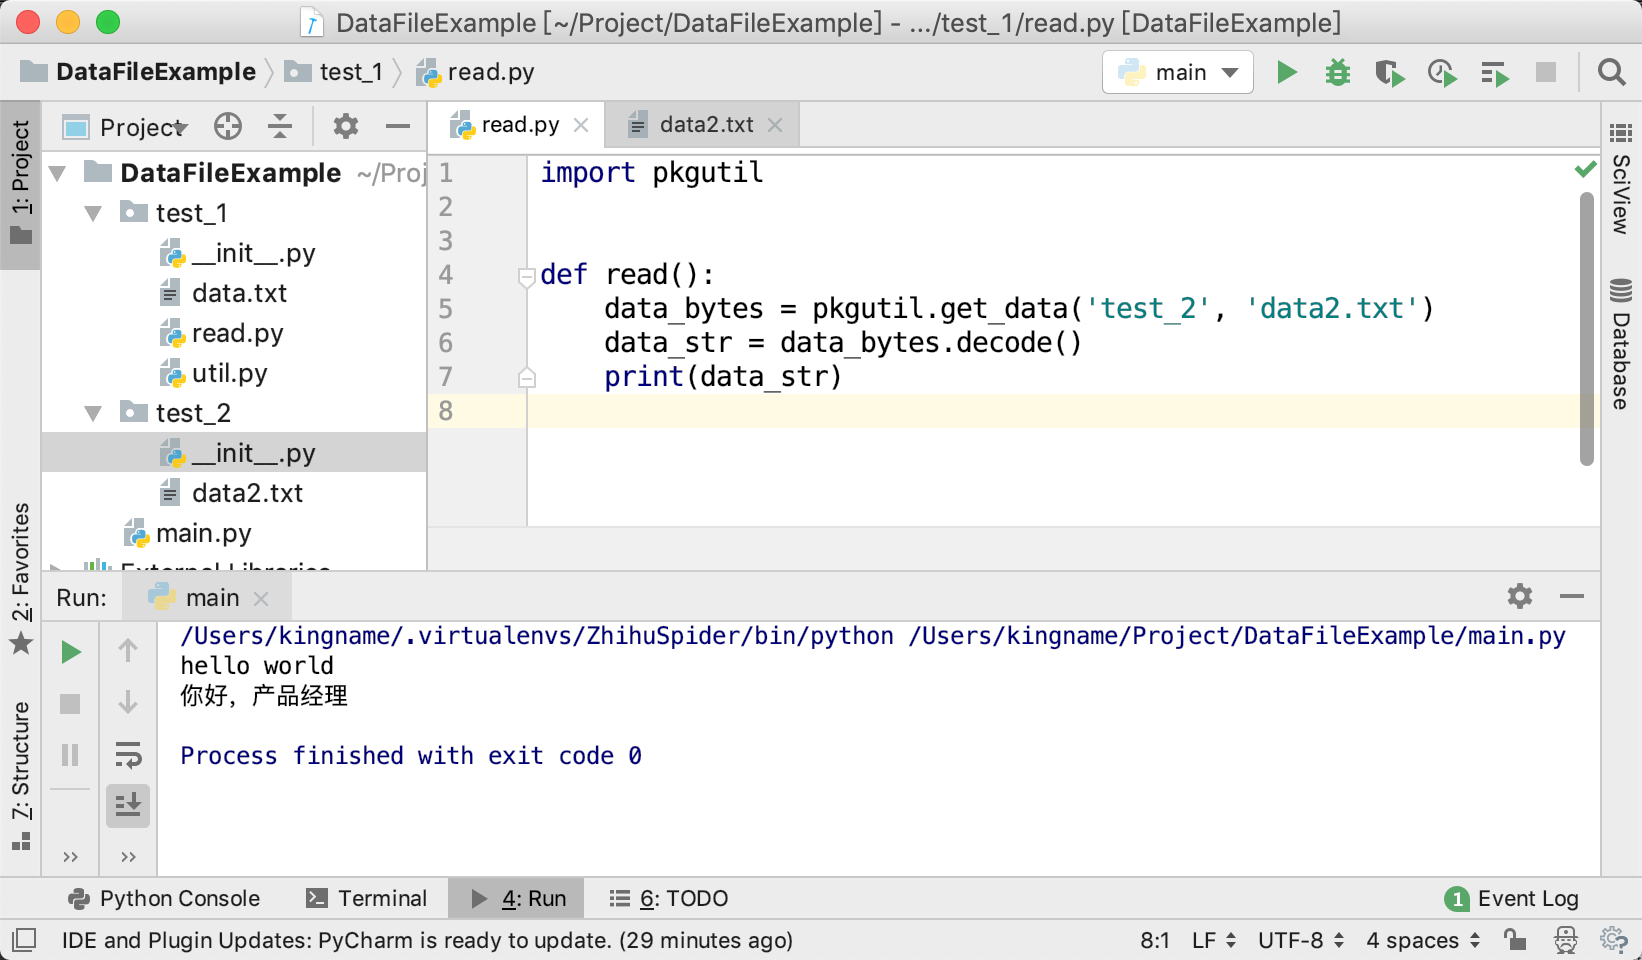Collapse the test_1 folder

(x=94, y=213)
